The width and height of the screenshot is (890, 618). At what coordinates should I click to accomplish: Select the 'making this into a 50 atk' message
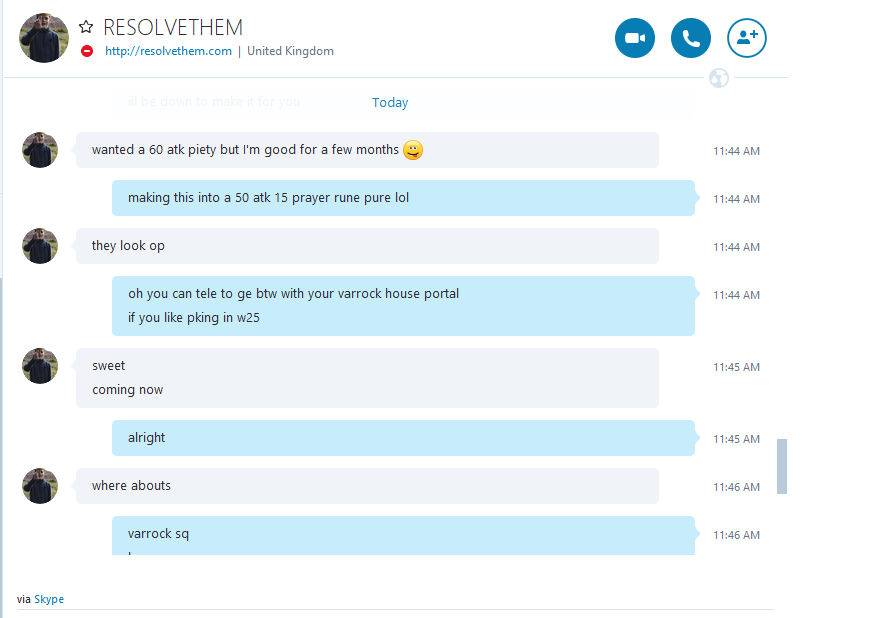(x=403, y=198)
